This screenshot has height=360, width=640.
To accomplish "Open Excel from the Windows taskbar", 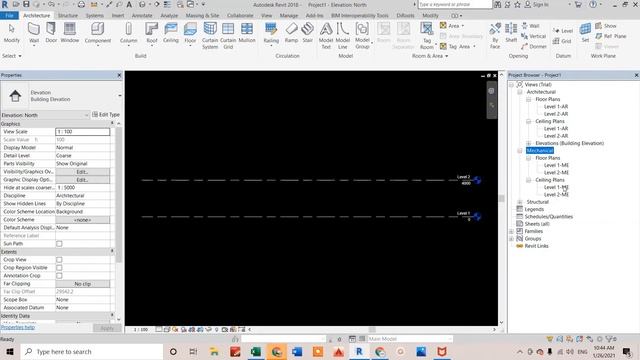I will [x=256, y=351].
